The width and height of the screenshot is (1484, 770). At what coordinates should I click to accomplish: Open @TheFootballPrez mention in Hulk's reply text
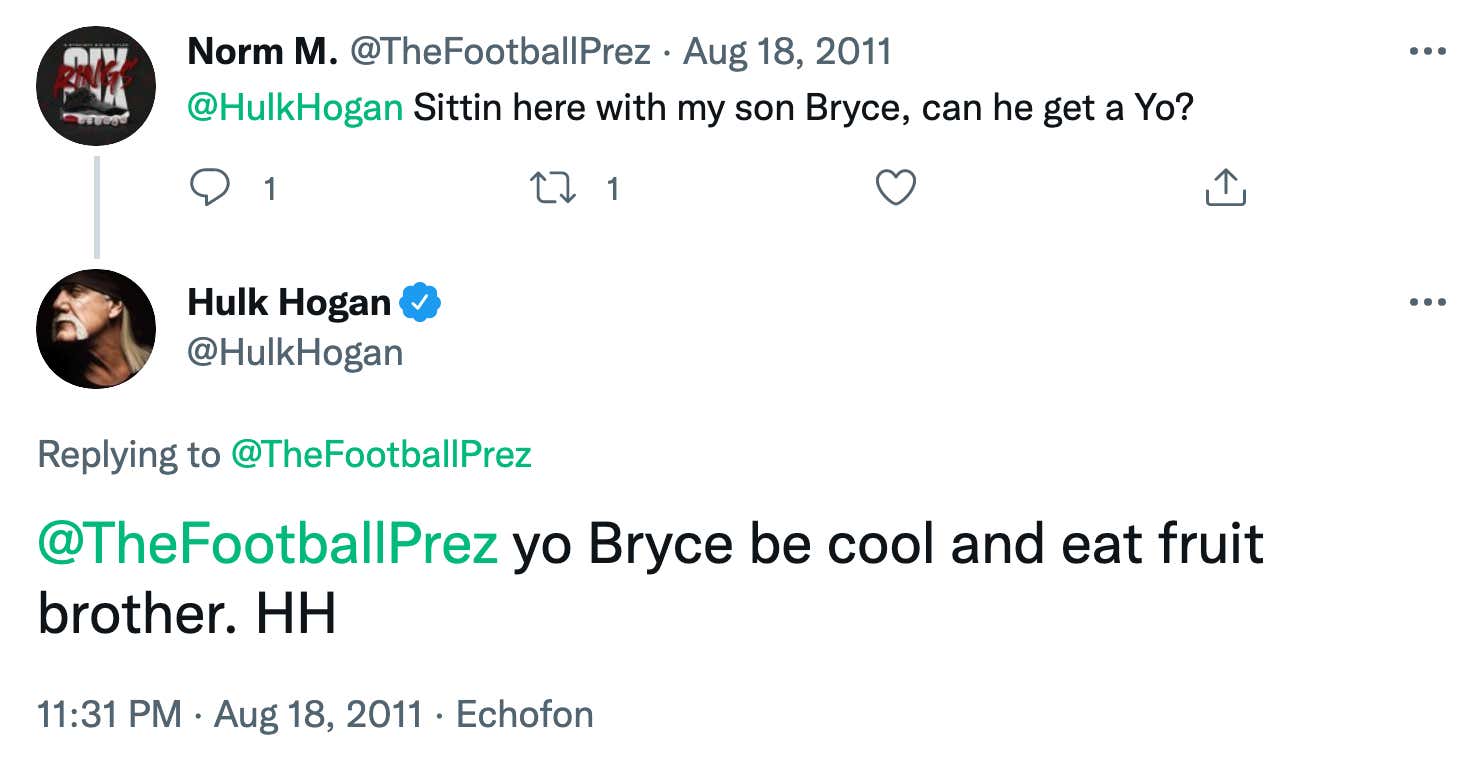(267, 545)
